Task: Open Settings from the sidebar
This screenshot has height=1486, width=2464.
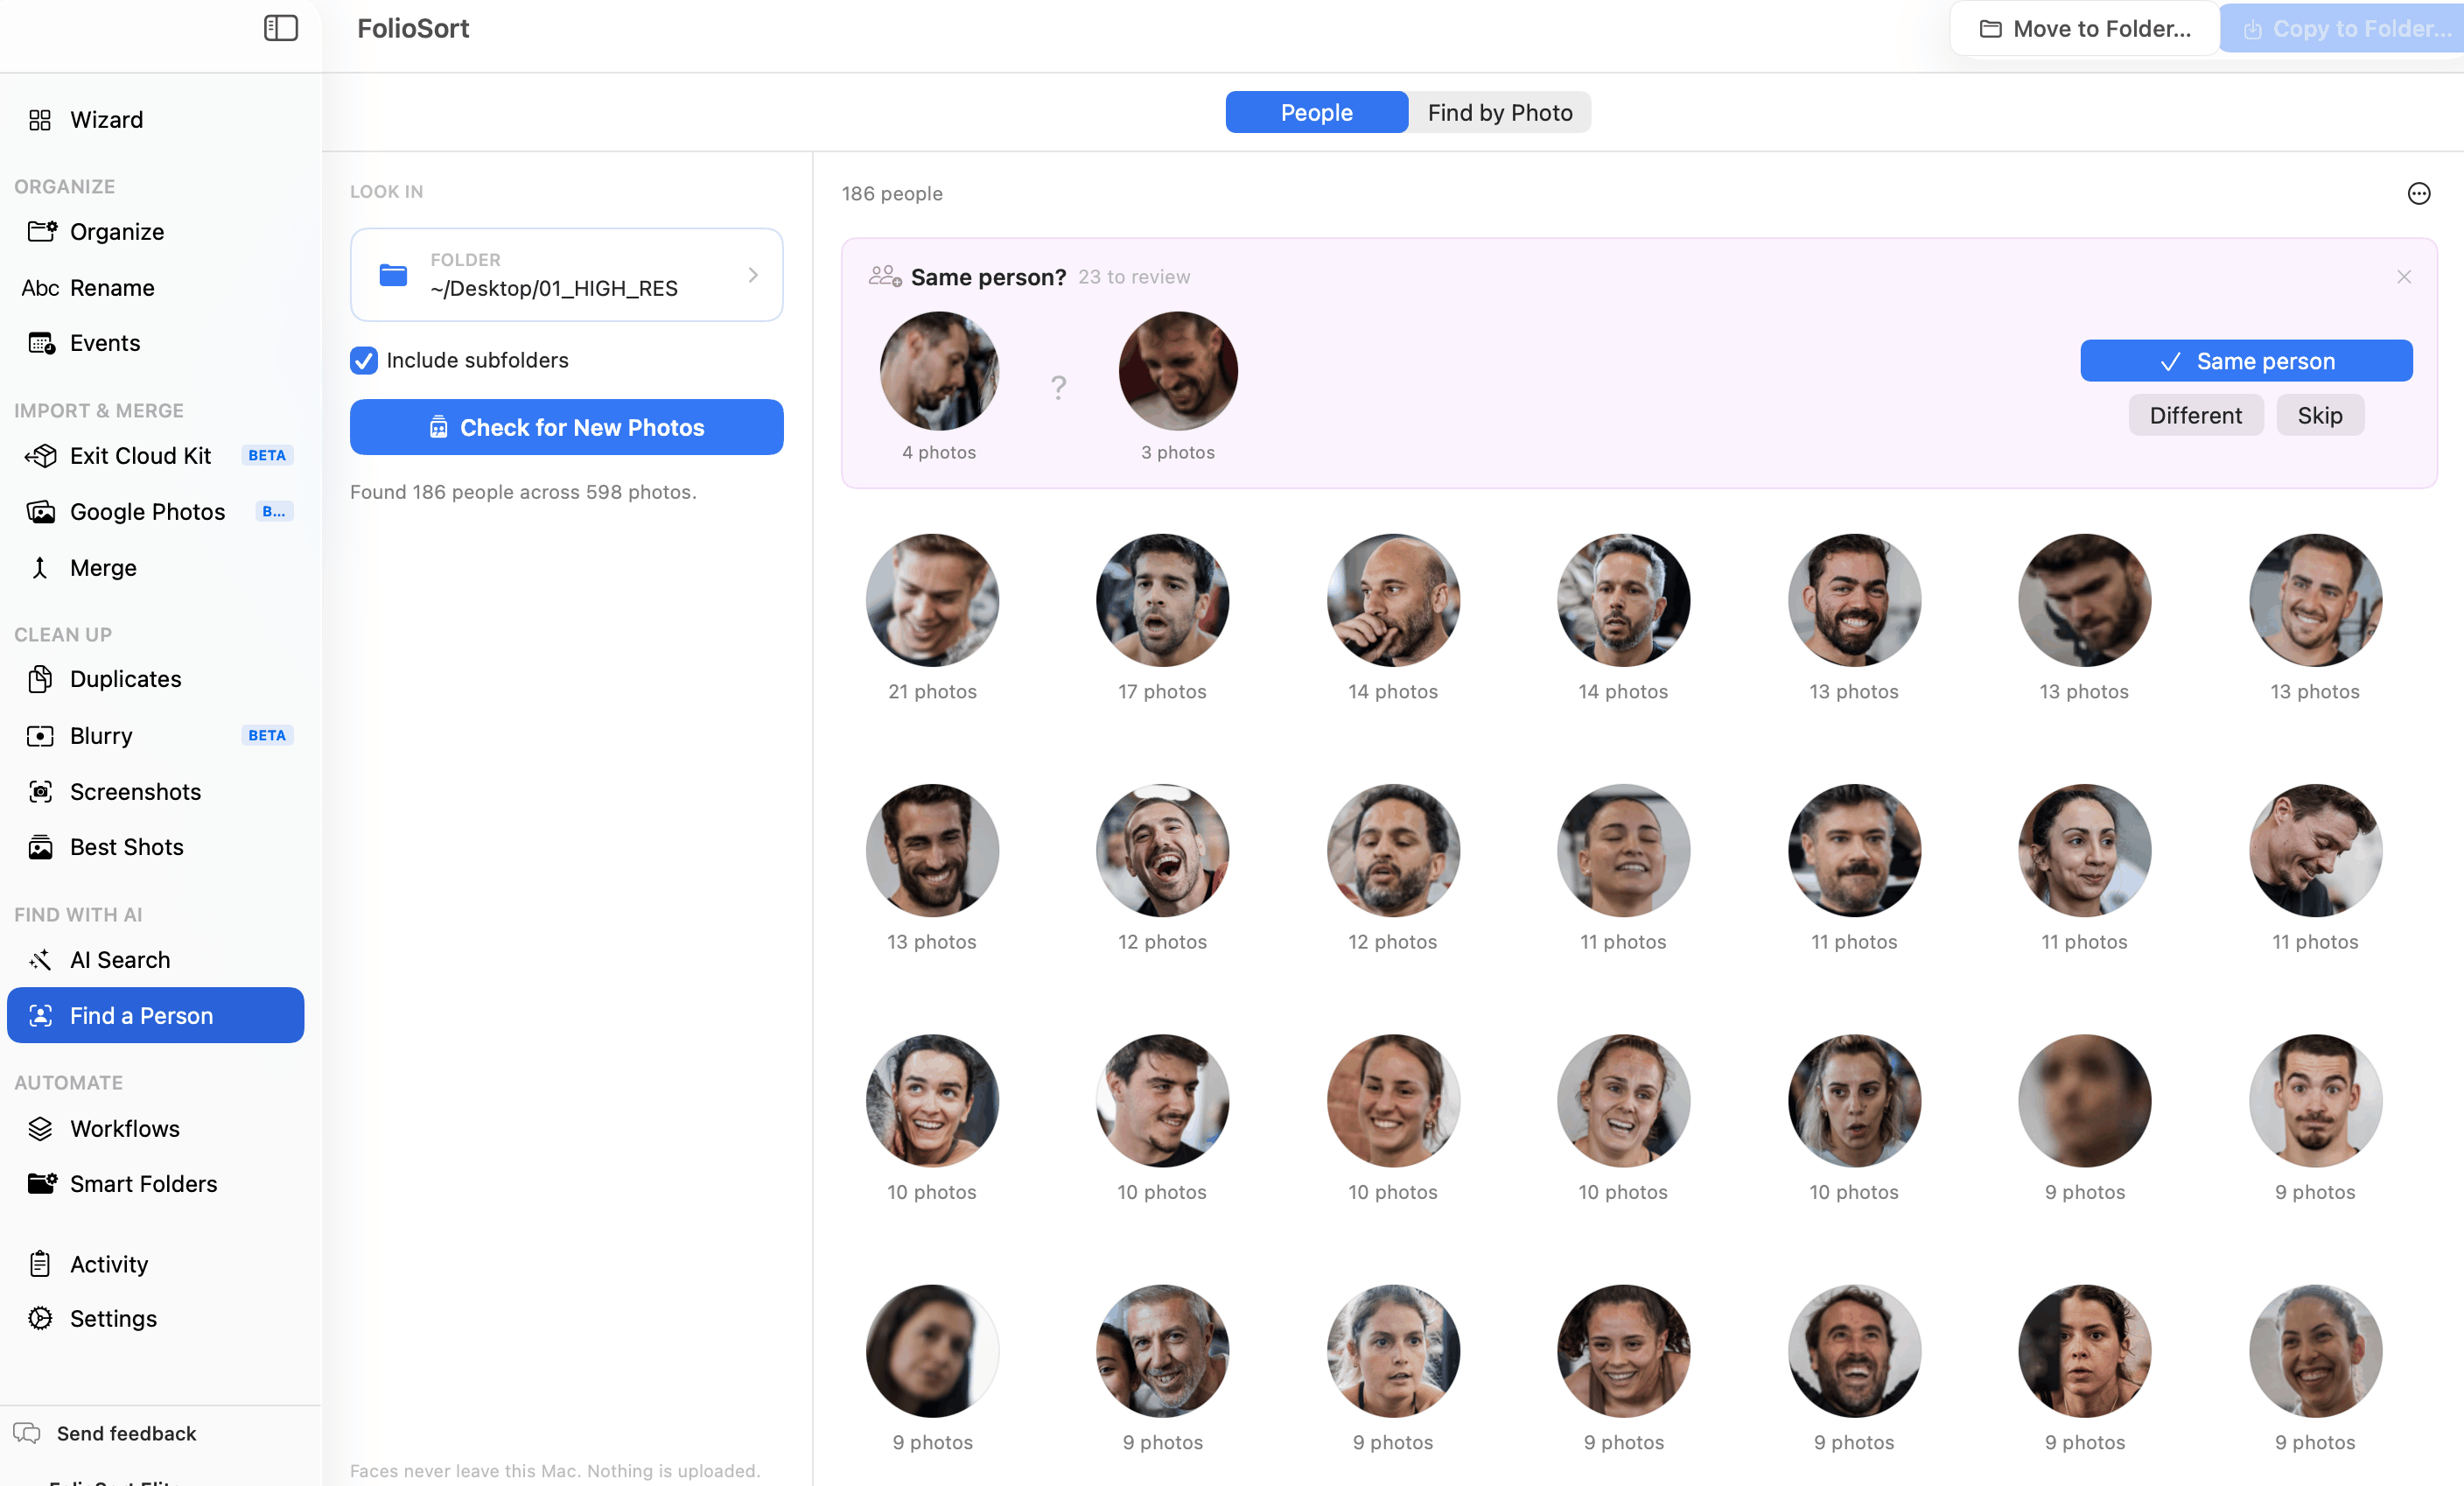Action: tap(155, 1319)
